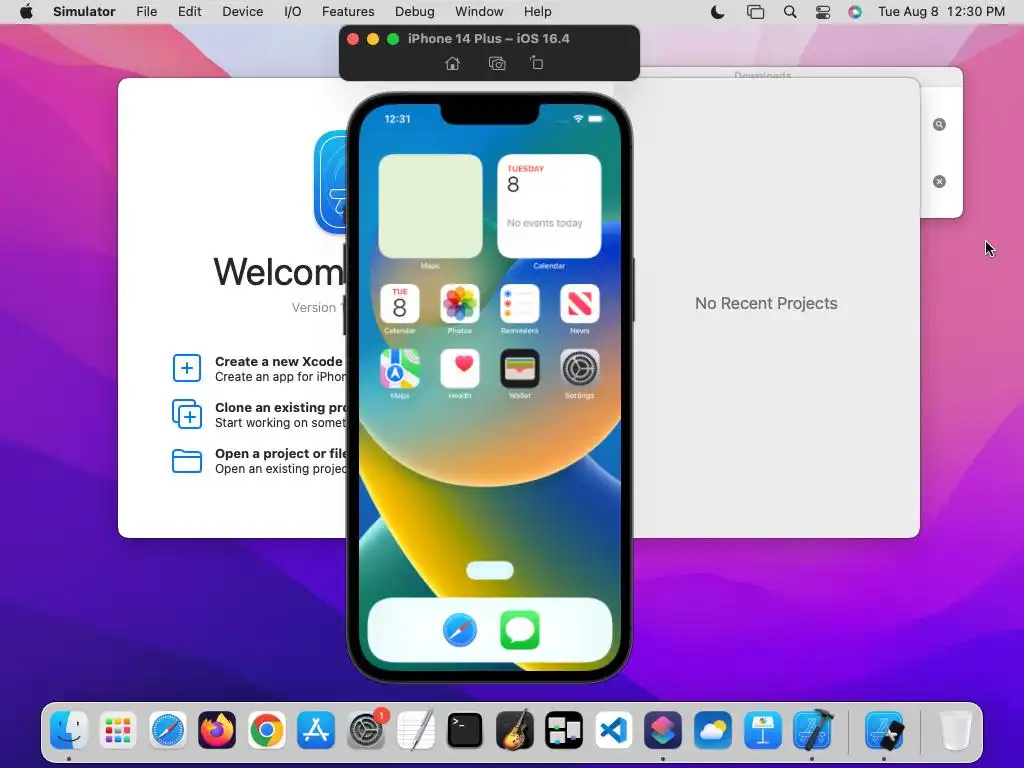The height and width of the screenshot is (768, 1024).
Task: Click No Recent Projects text in Xcode
Action: (x=766, y=303)
